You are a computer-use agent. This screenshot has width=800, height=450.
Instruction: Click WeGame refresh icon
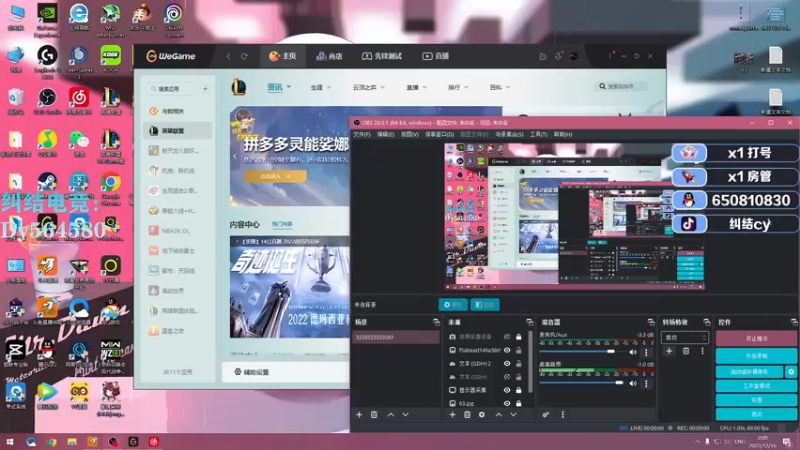(x=244, y=56)
